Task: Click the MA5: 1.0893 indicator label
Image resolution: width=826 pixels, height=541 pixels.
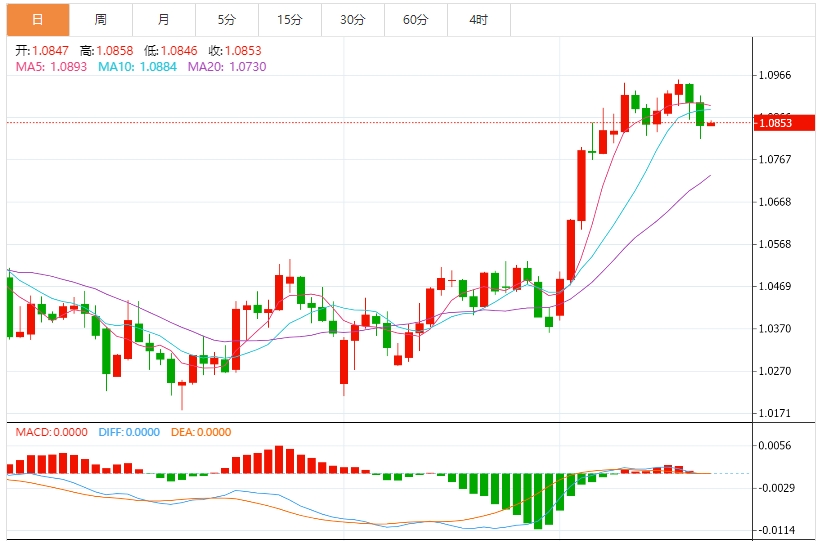Action: (51, 67)
